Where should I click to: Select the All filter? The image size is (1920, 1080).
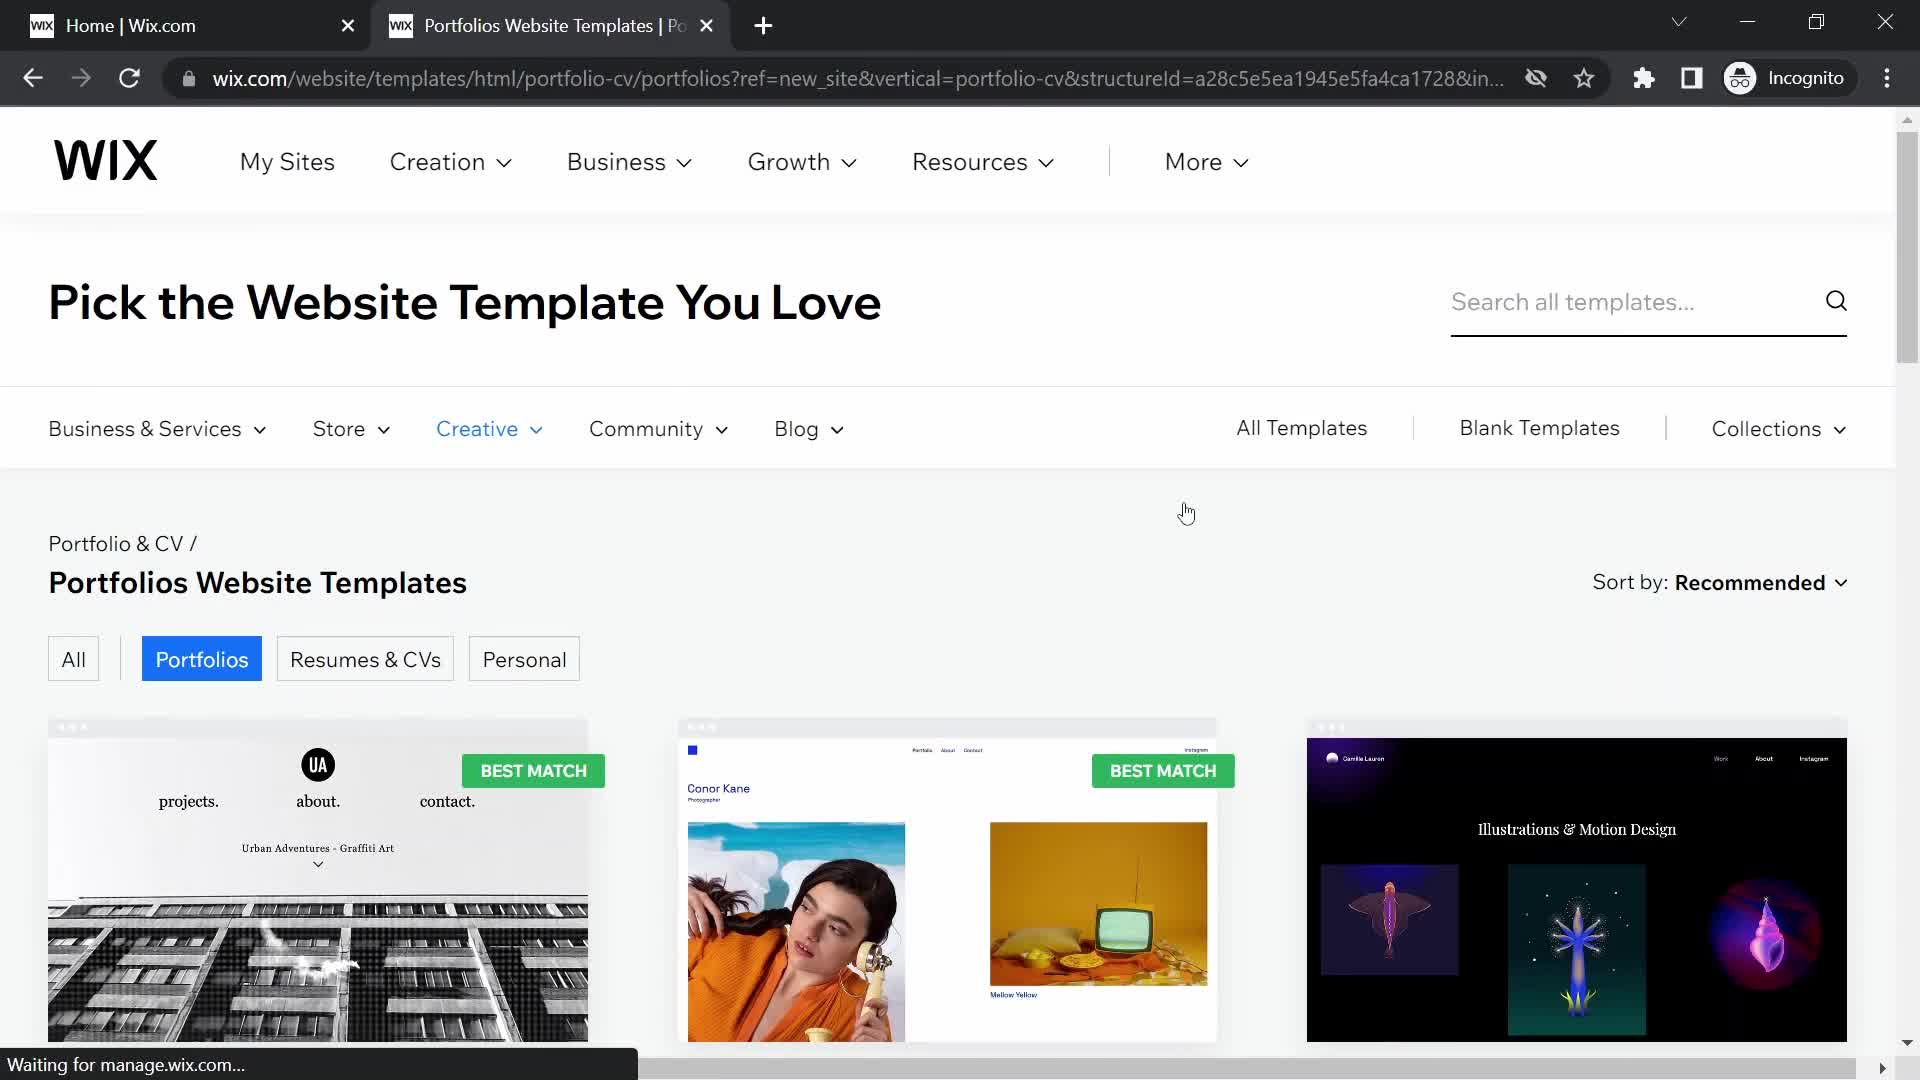point(74,659)
